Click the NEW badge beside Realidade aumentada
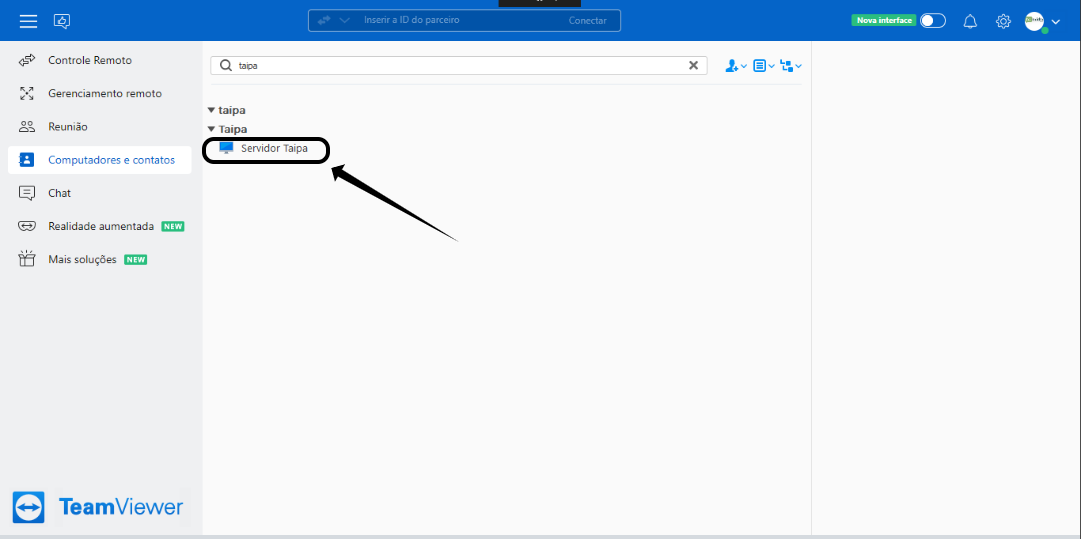Screen dimensions: 1081x539 click(x=172, y=226)
